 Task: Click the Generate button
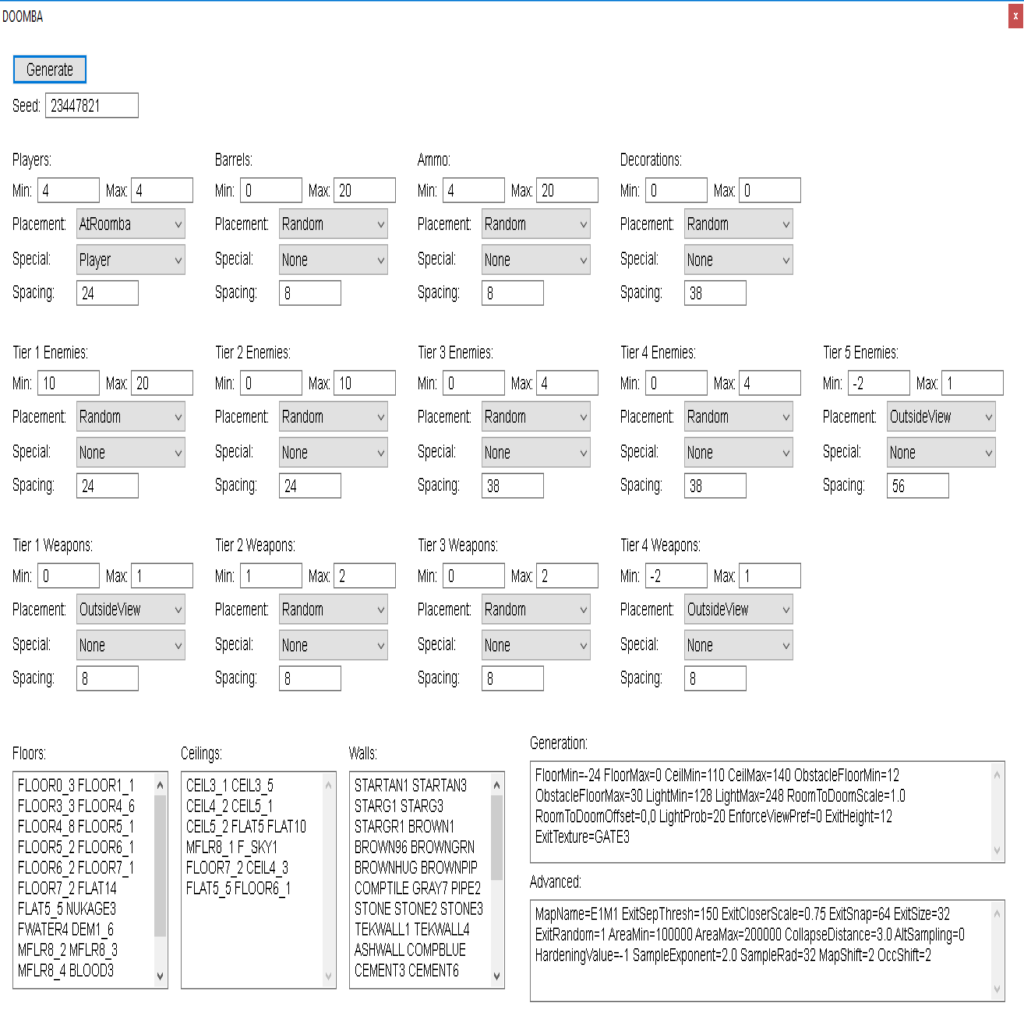50,69
